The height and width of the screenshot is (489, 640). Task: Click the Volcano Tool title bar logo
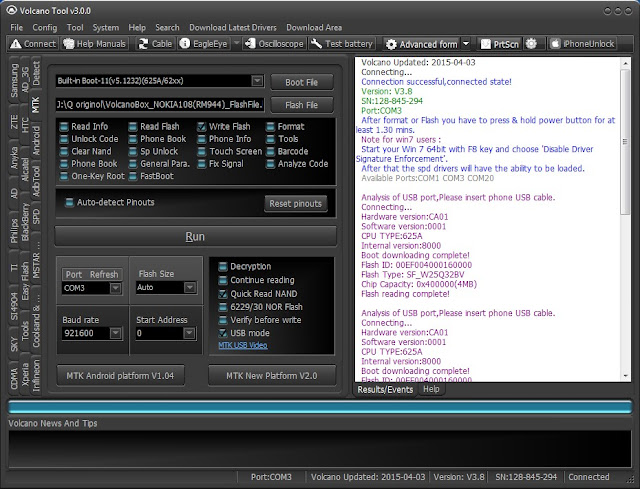point(11,10)
